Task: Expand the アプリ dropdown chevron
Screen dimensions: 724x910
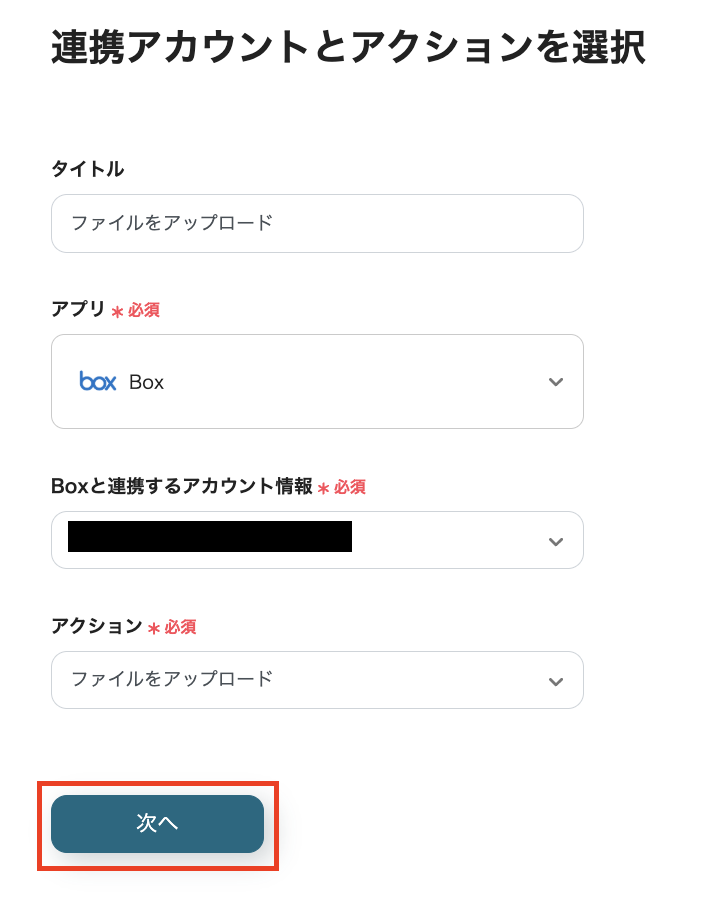Action: (x=556, y=382)
